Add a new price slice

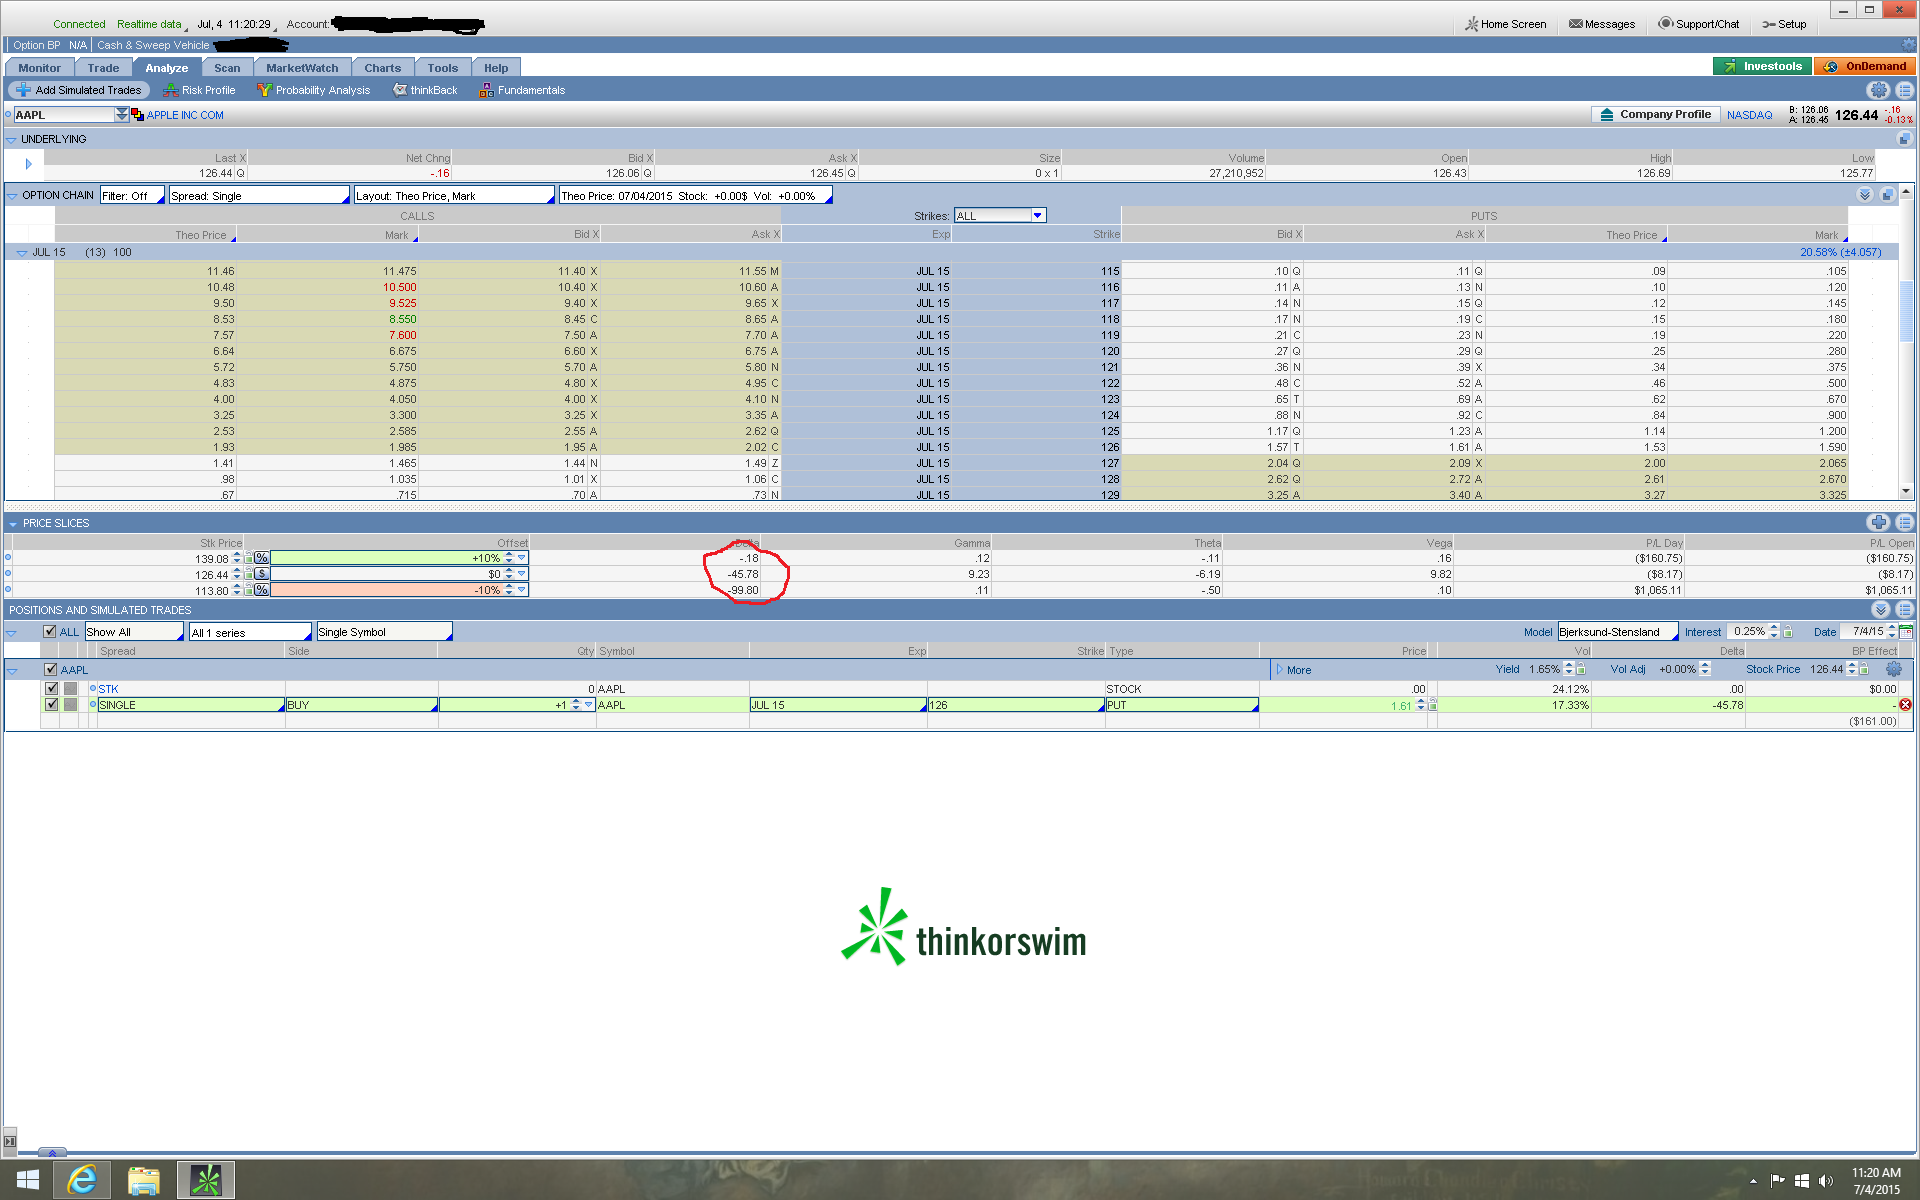coord(1878,522)
